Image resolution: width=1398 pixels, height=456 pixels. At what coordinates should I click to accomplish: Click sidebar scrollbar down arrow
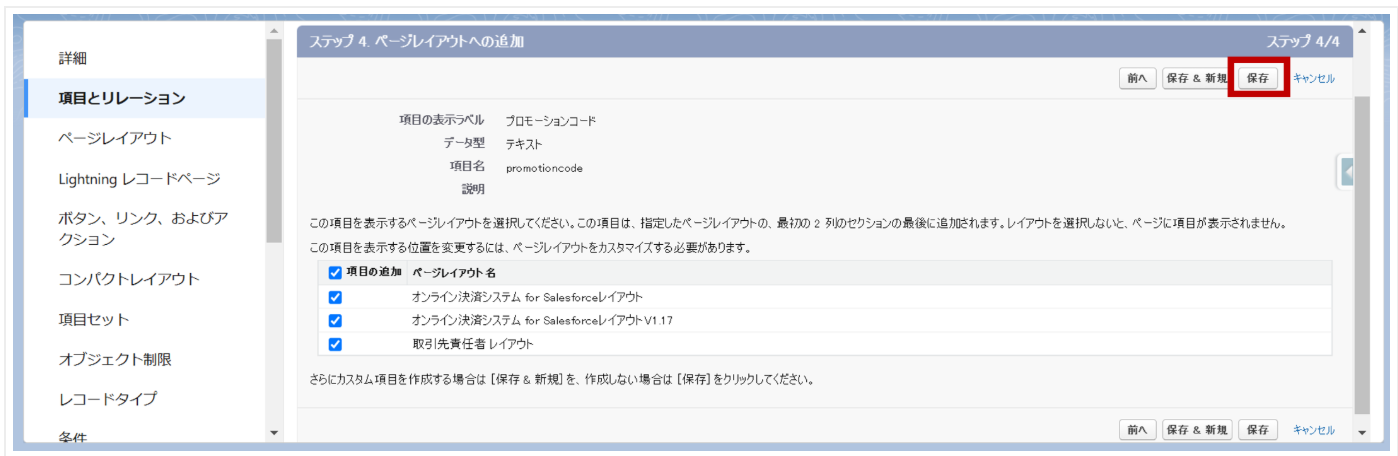[274, 432]
